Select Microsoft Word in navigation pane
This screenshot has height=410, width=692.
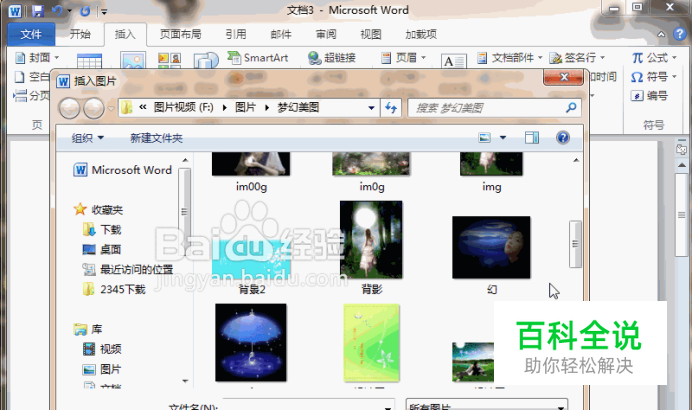point(123,170)
